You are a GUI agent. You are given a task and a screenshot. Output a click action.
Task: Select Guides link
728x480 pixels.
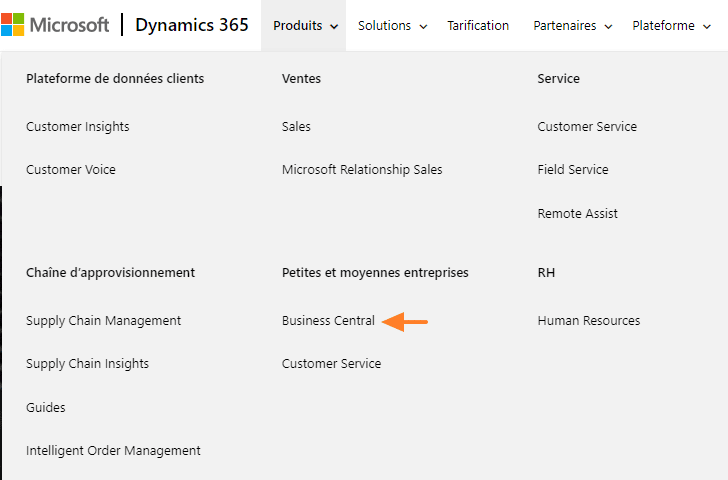click(x=46, y=408)
